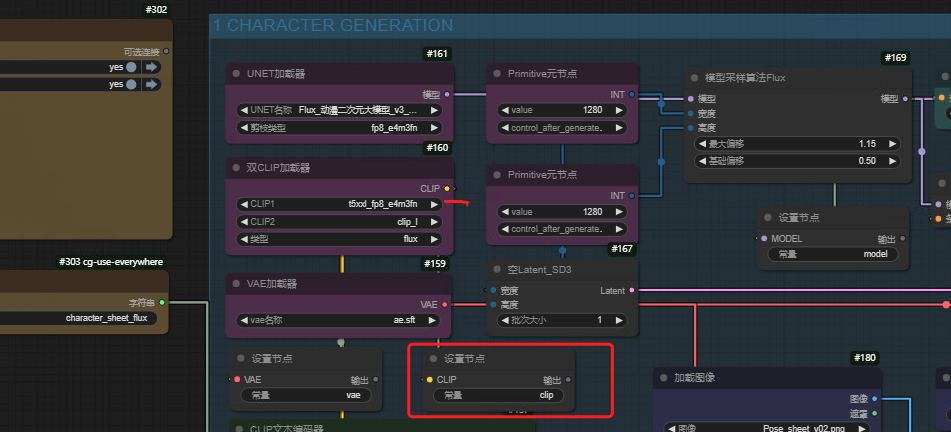
Task: Collapse the 设置节点 with the MODEL input
Action: click(768, 217)
